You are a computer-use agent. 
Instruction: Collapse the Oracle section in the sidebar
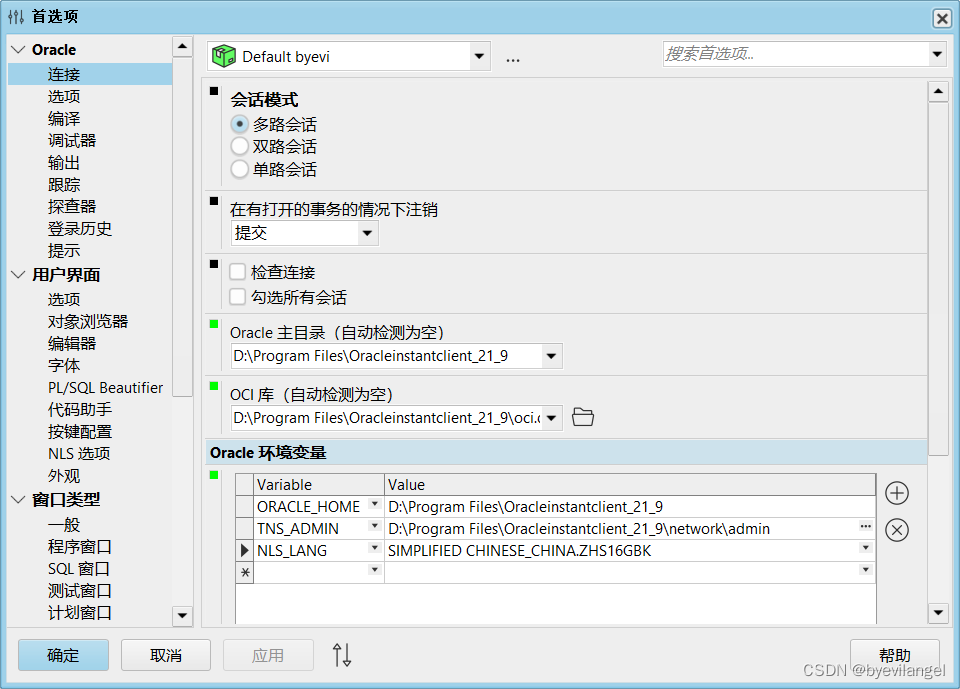(x=16, y=47)
